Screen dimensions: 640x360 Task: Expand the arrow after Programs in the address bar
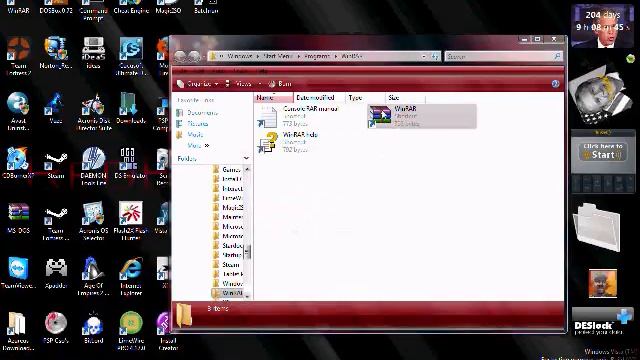click(336, 56)
